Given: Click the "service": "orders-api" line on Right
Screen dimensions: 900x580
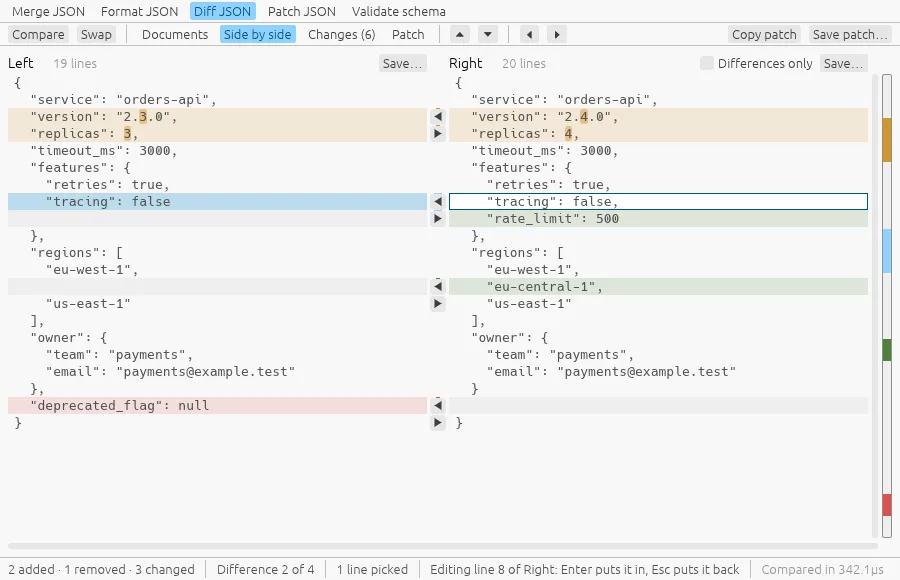Looking at the screenshot, I should (x=658, y=99).
